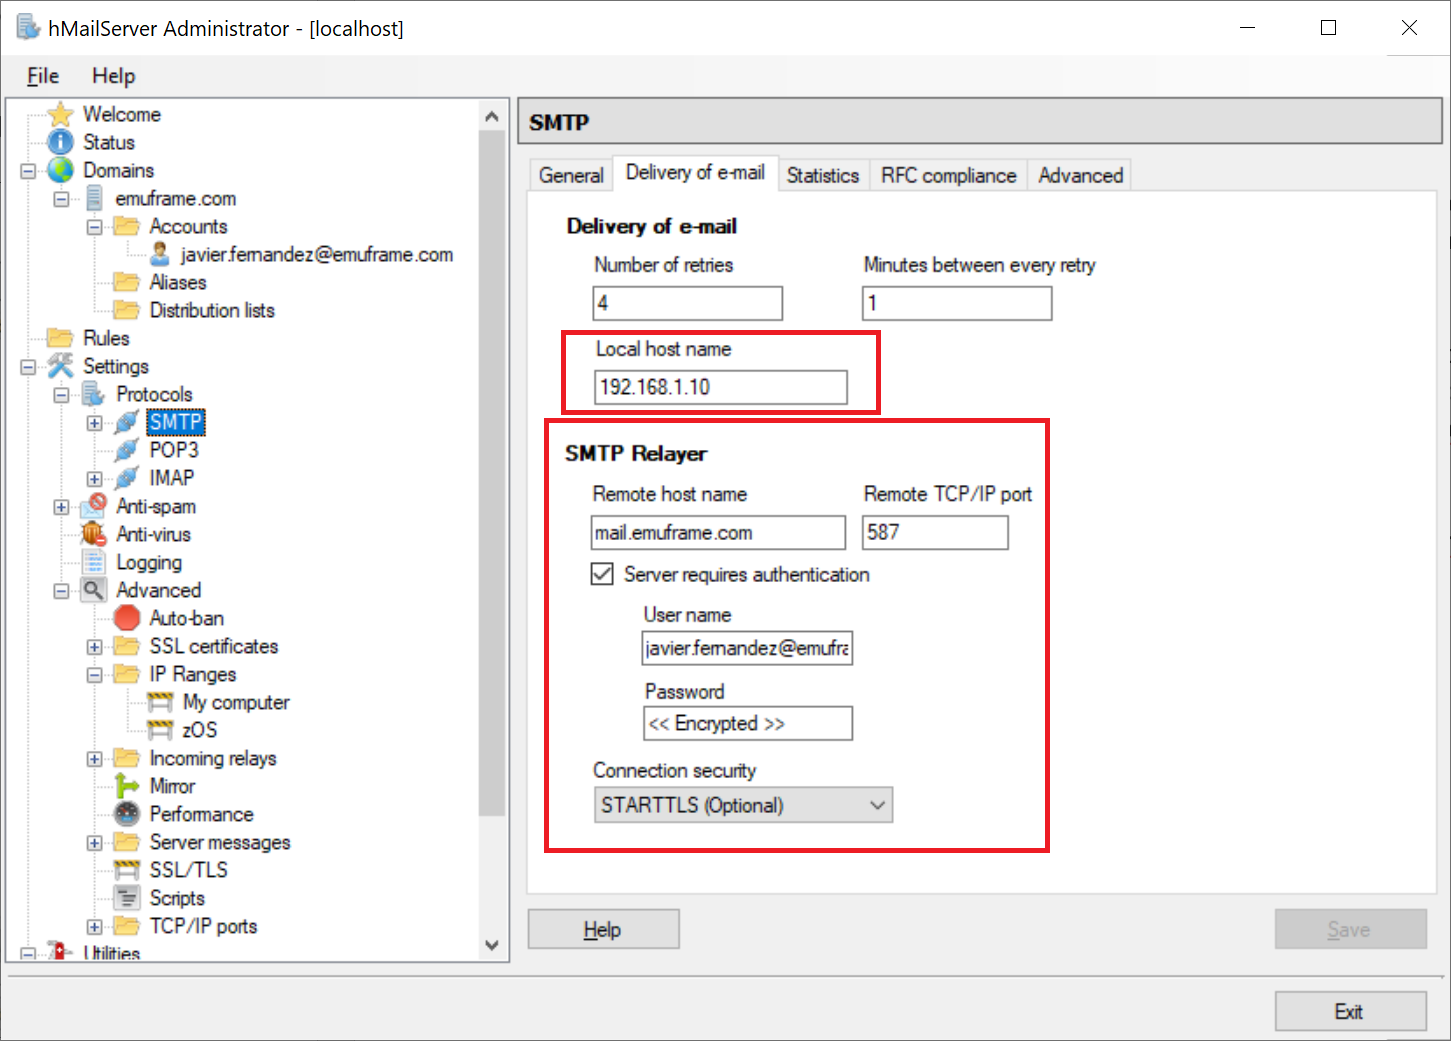Click the Settings tools icon

[61, 366]
